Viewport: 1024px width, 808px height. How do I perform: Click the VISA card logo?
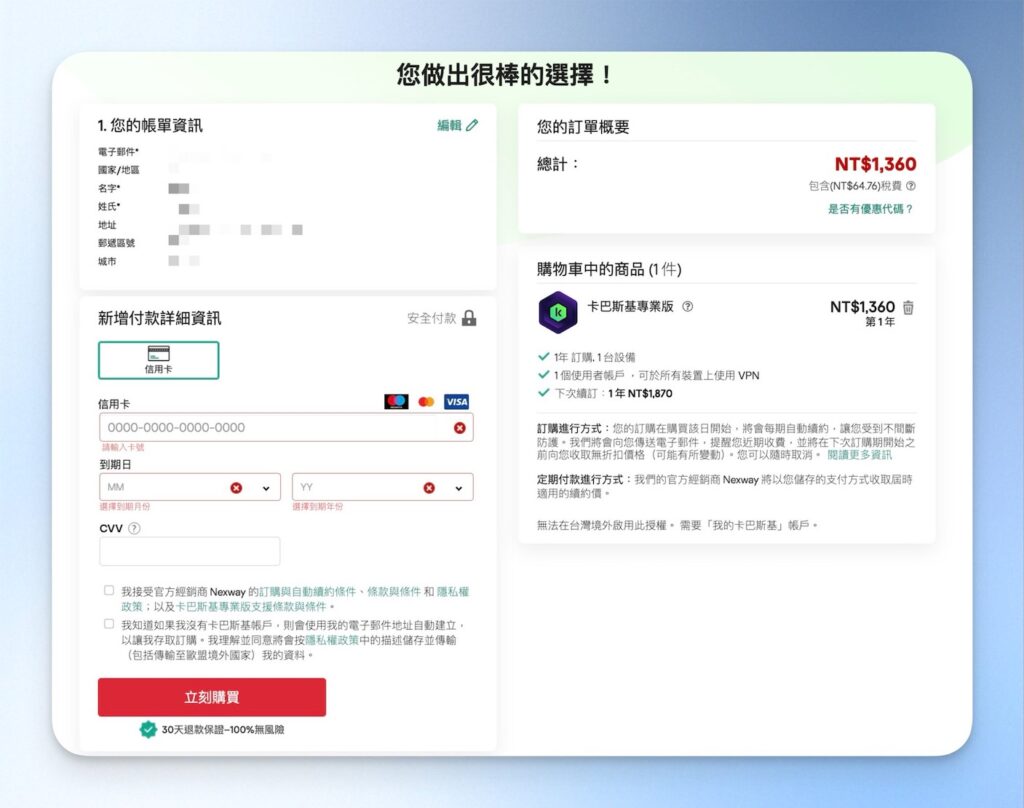[456, 402]
